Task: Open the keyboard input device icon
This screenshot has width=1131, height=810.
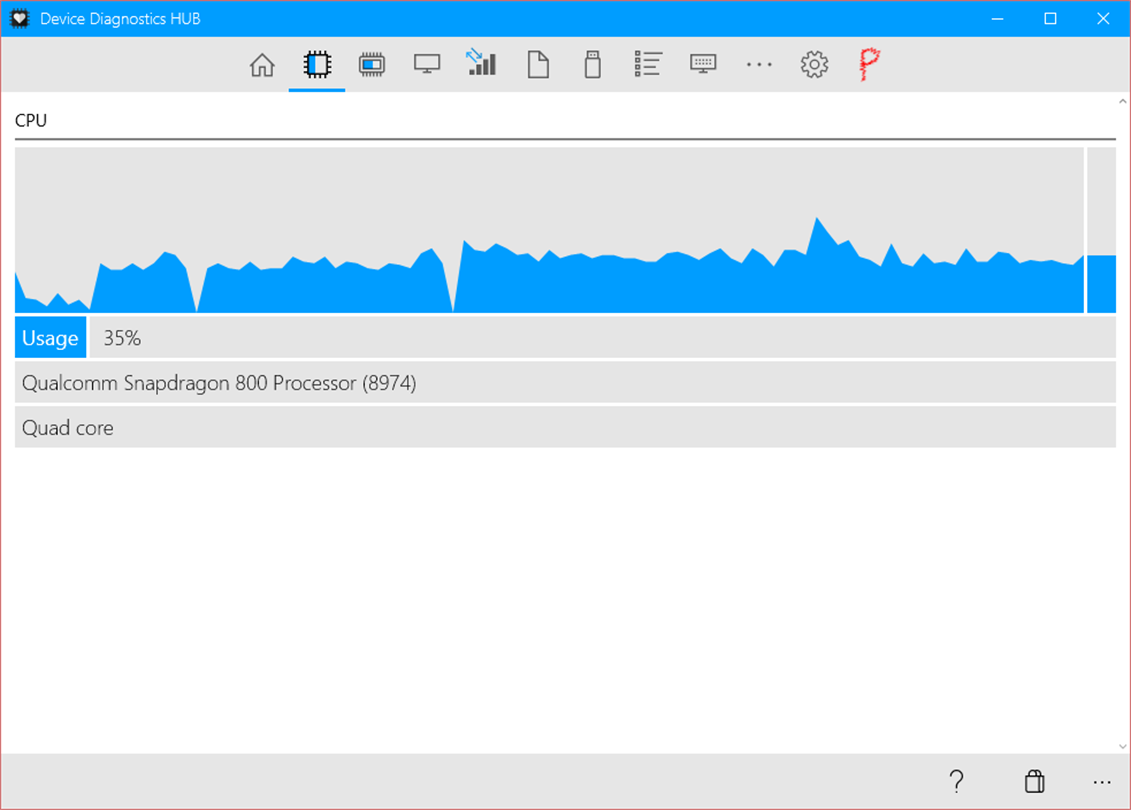Action: pyautogui.click(x=703, y=63)
